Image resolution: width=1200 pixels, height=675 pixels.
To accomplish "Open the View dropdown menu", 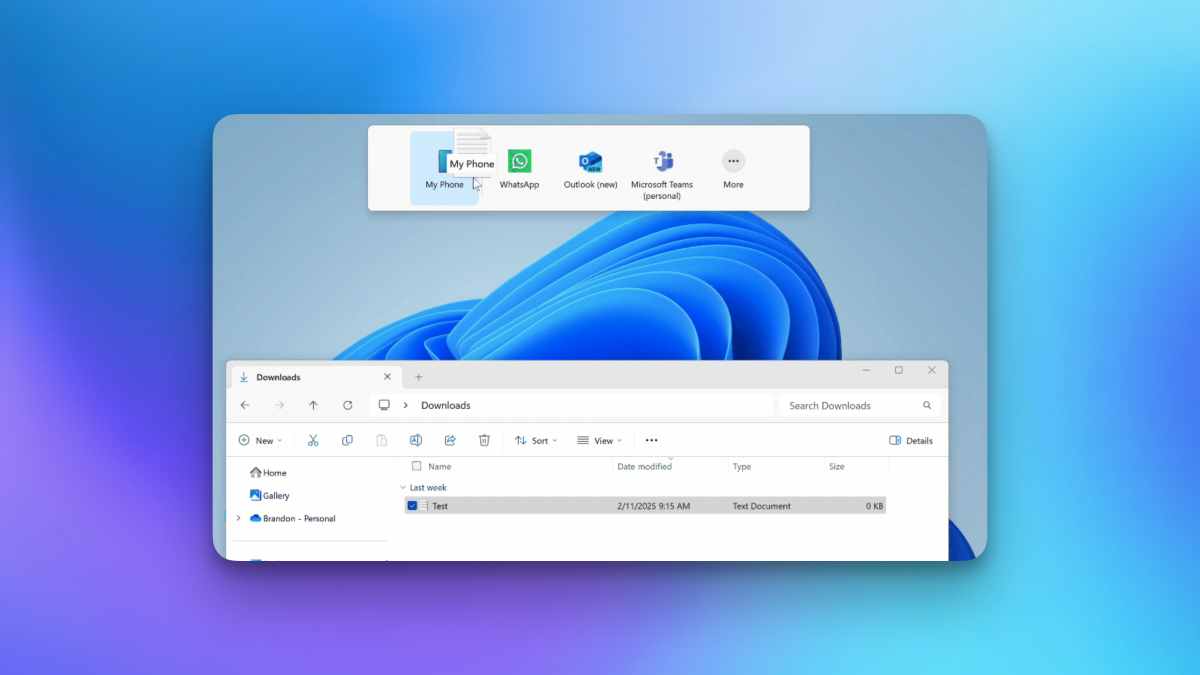I will (x=600, y=440).
